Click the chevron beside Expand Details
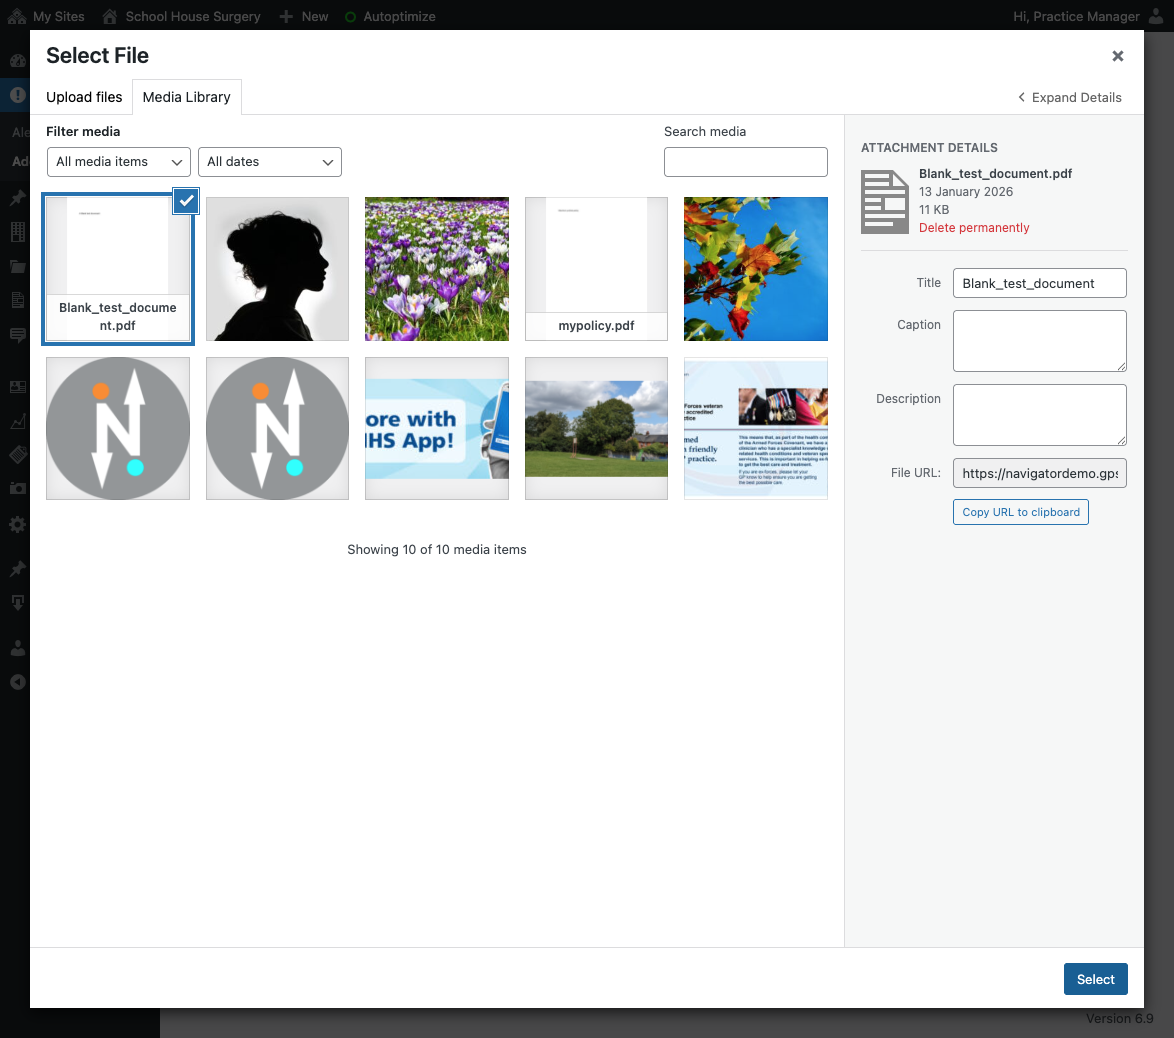Image resolution: width=1174 pixels, height=1038 pixels. click(x=1021, y=97)
